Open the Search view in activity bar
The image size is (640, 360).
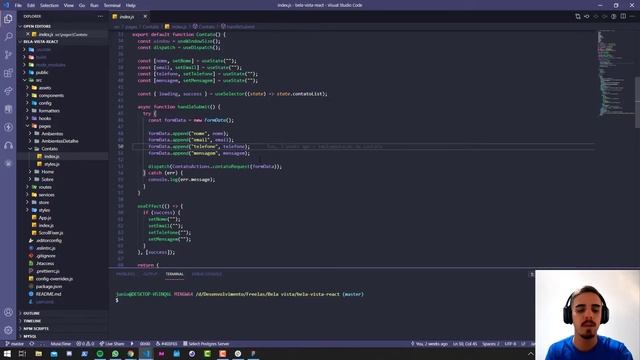point(8,37)
